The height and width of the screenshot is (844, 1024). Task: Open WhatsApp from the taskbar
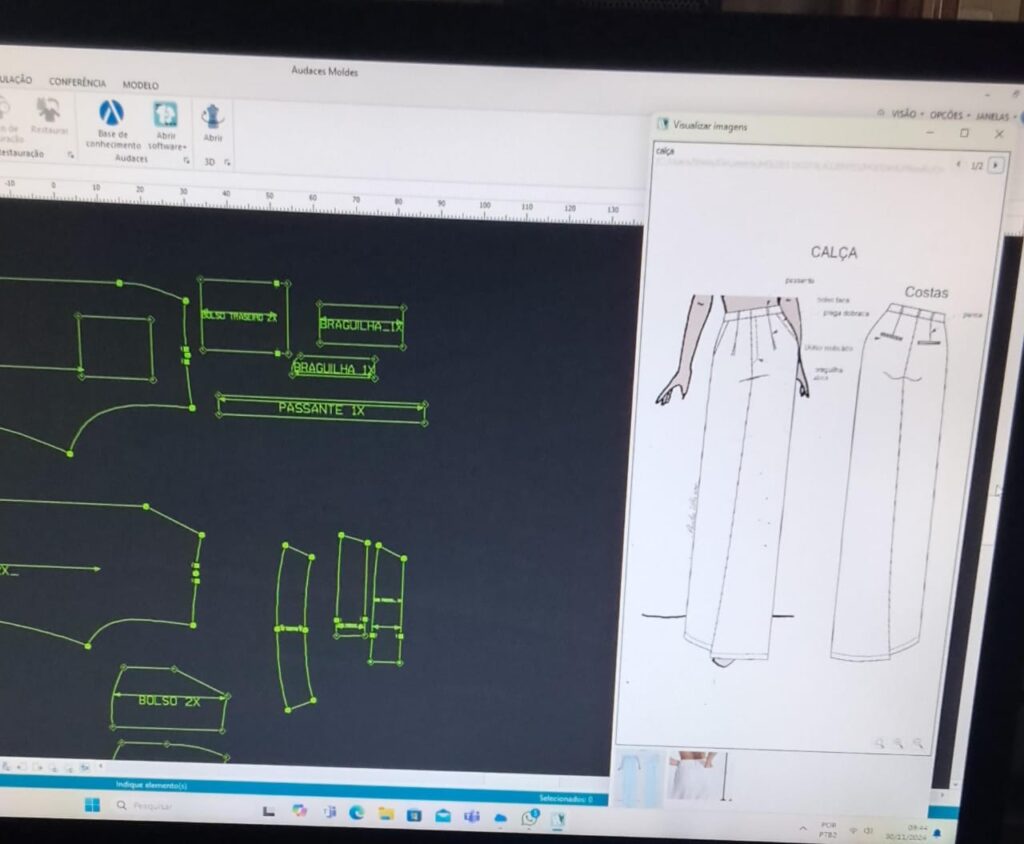pos(529,817)
